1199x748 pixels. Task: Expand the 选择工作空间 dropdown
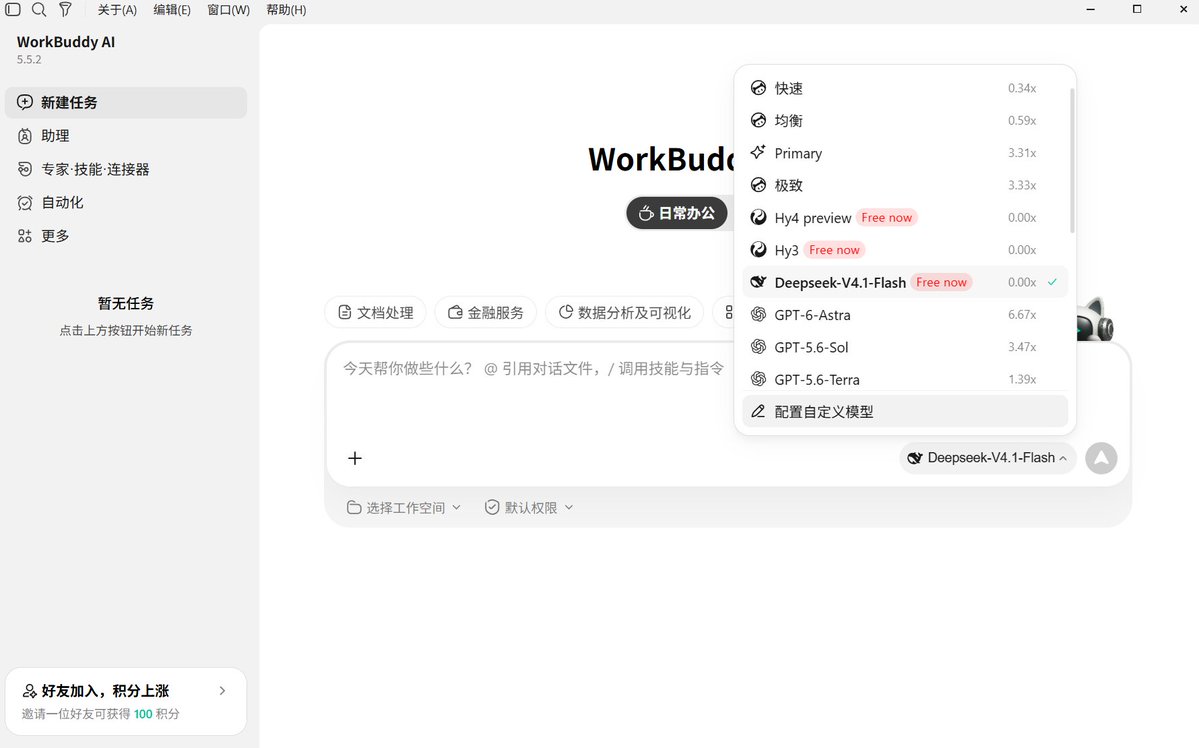(404, 508)
